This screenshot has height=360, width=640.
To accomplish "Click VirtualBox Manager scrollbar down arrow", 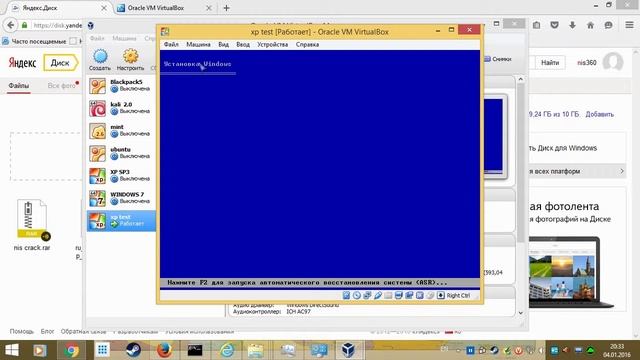I will coord(520,313).
